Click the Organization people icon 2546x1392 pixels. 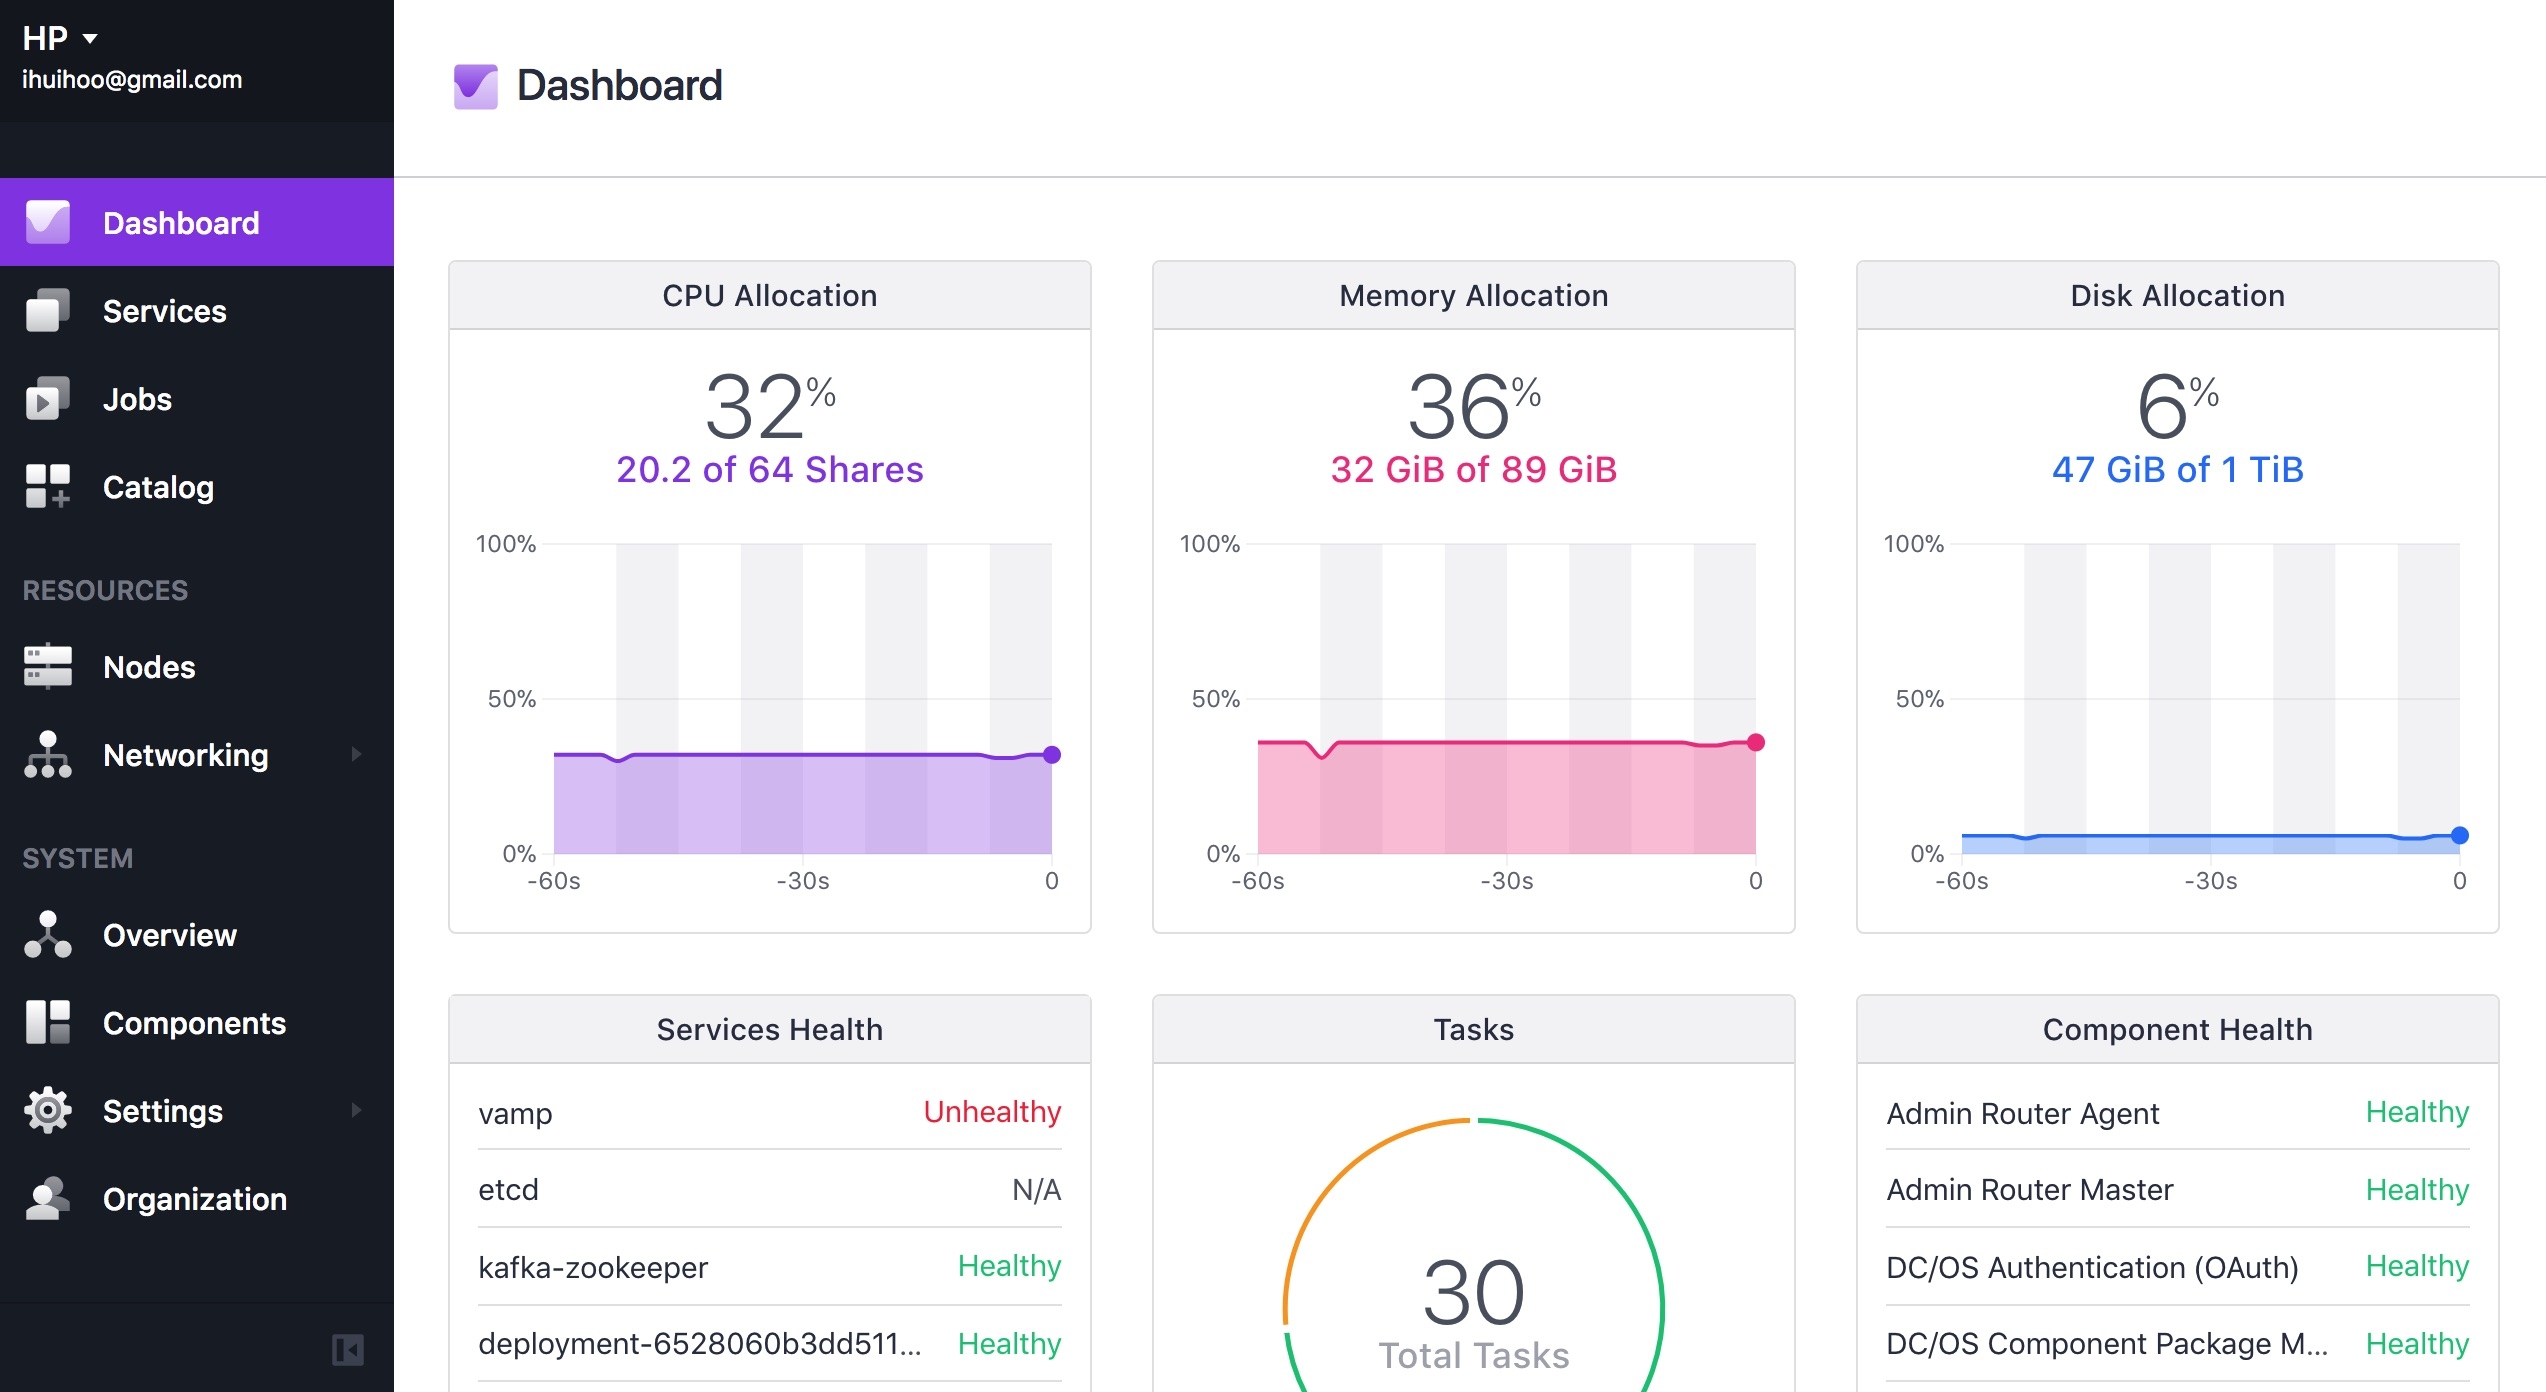click(47, 1199)
